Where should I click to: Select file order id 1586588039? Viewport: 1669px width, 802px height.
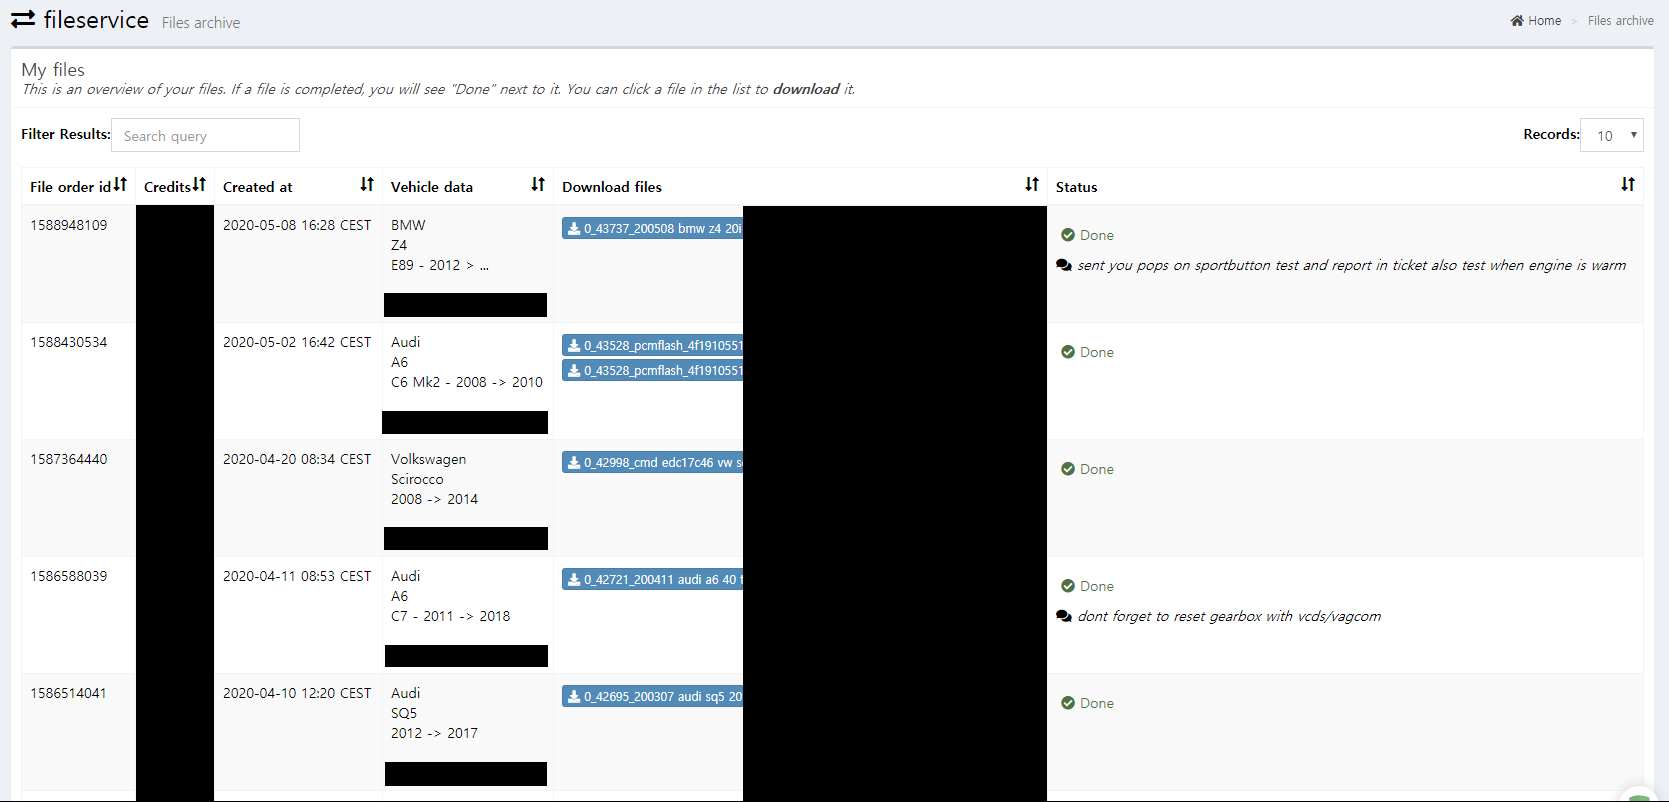pos(68,576)
